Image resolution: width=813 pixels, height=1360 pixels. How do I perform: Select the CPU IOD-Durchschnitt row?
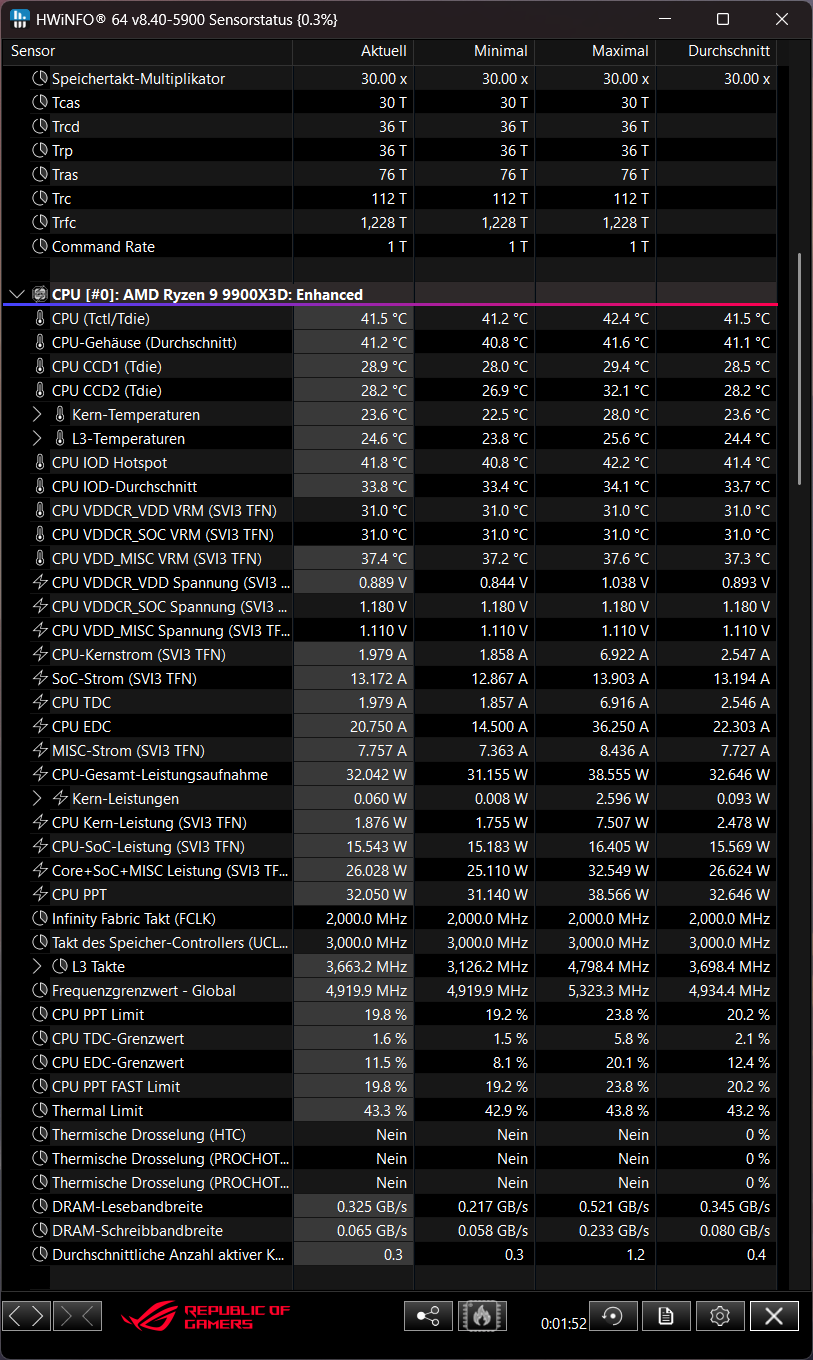point(390,486)
